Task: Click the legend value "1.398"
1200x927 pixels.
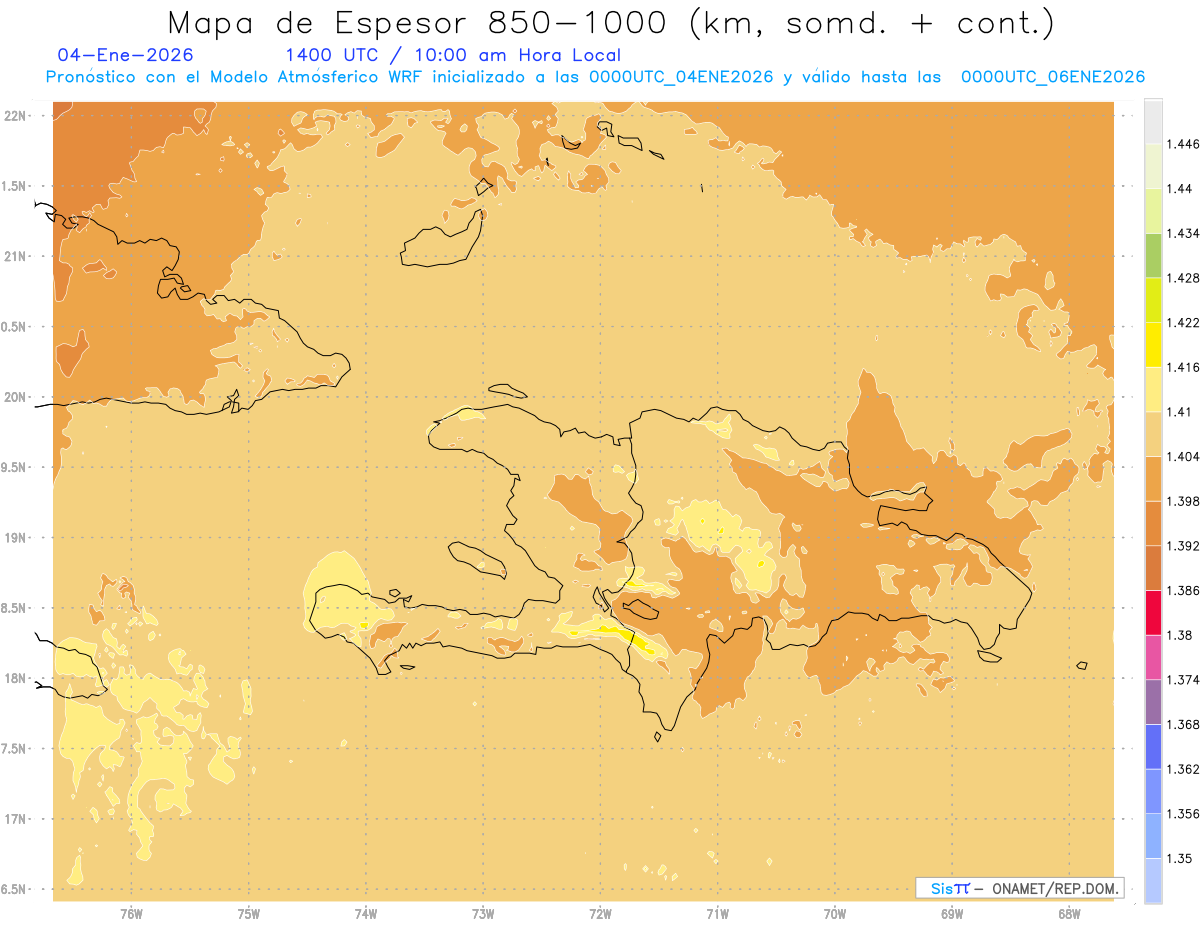Action: 1182,501
